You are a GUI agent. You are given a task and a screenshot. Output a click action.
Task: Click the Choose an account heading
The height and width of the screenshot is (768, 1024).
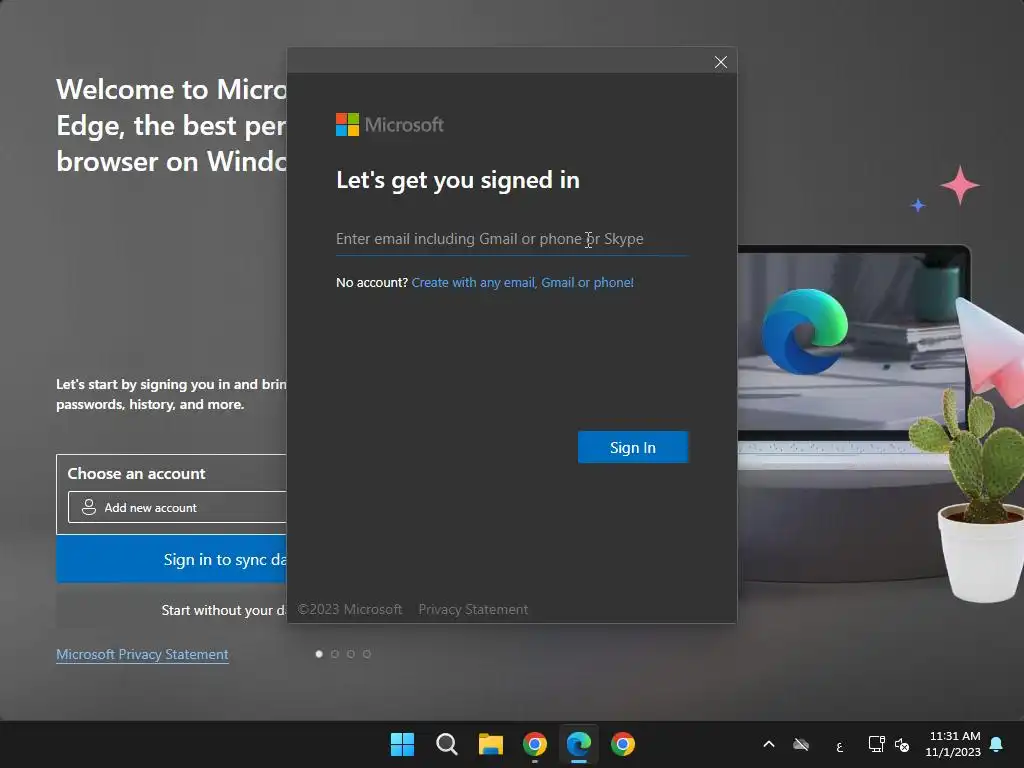tap(136, 473)
